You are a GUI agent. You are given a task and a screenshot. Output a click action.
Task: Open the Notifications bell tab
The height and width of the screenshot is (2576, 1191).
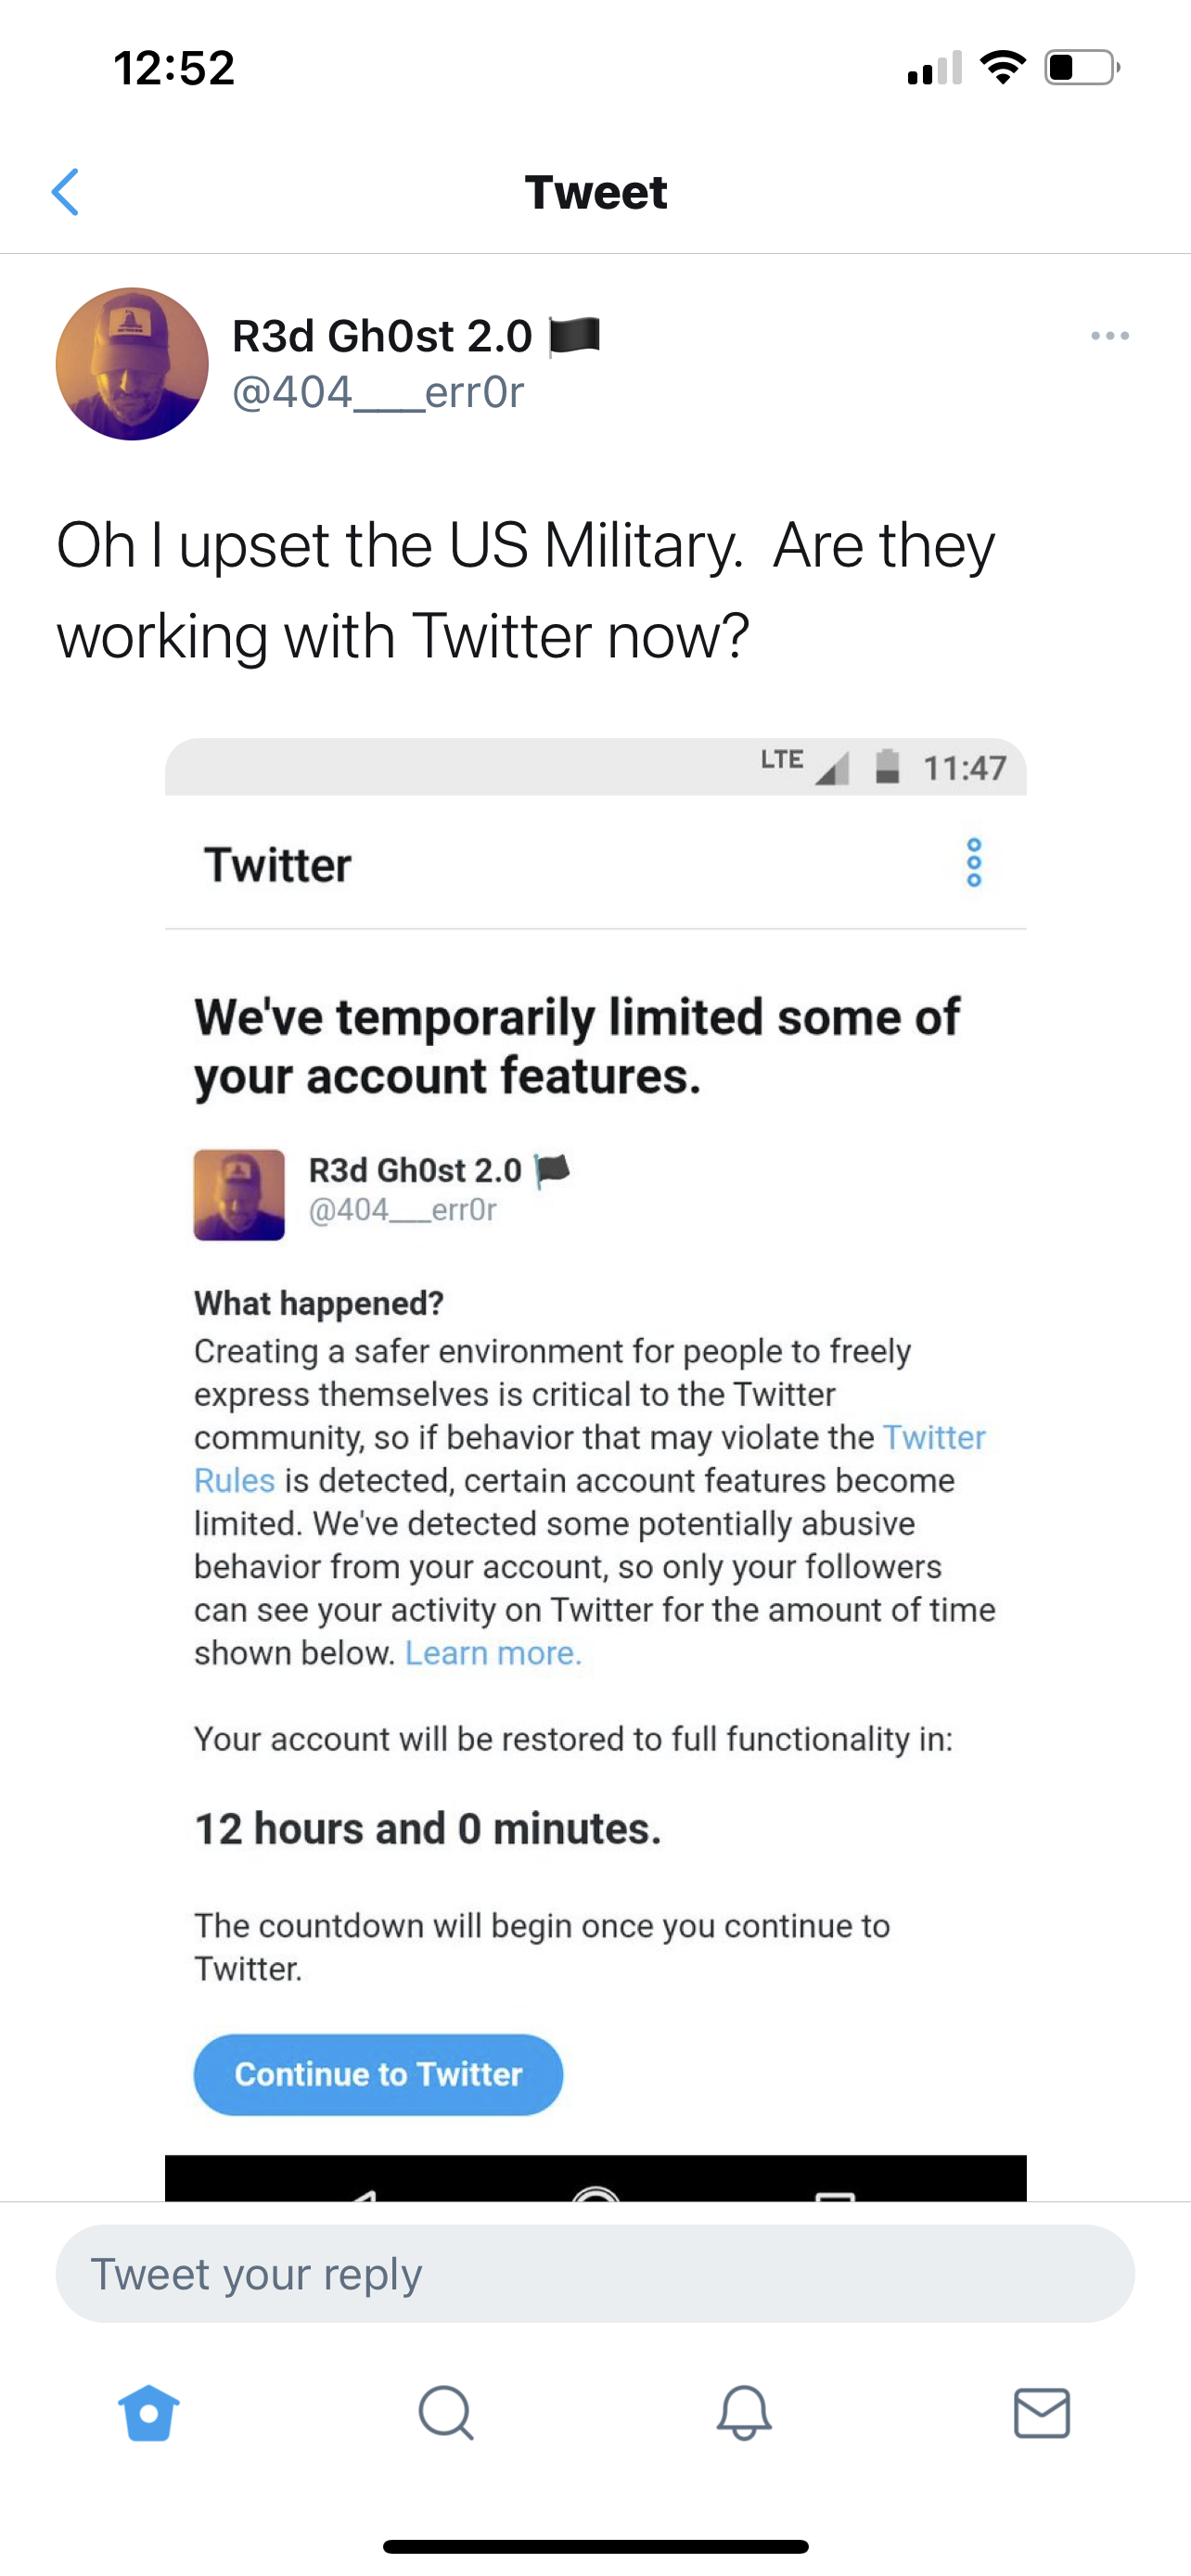(x=744, y=2413)
